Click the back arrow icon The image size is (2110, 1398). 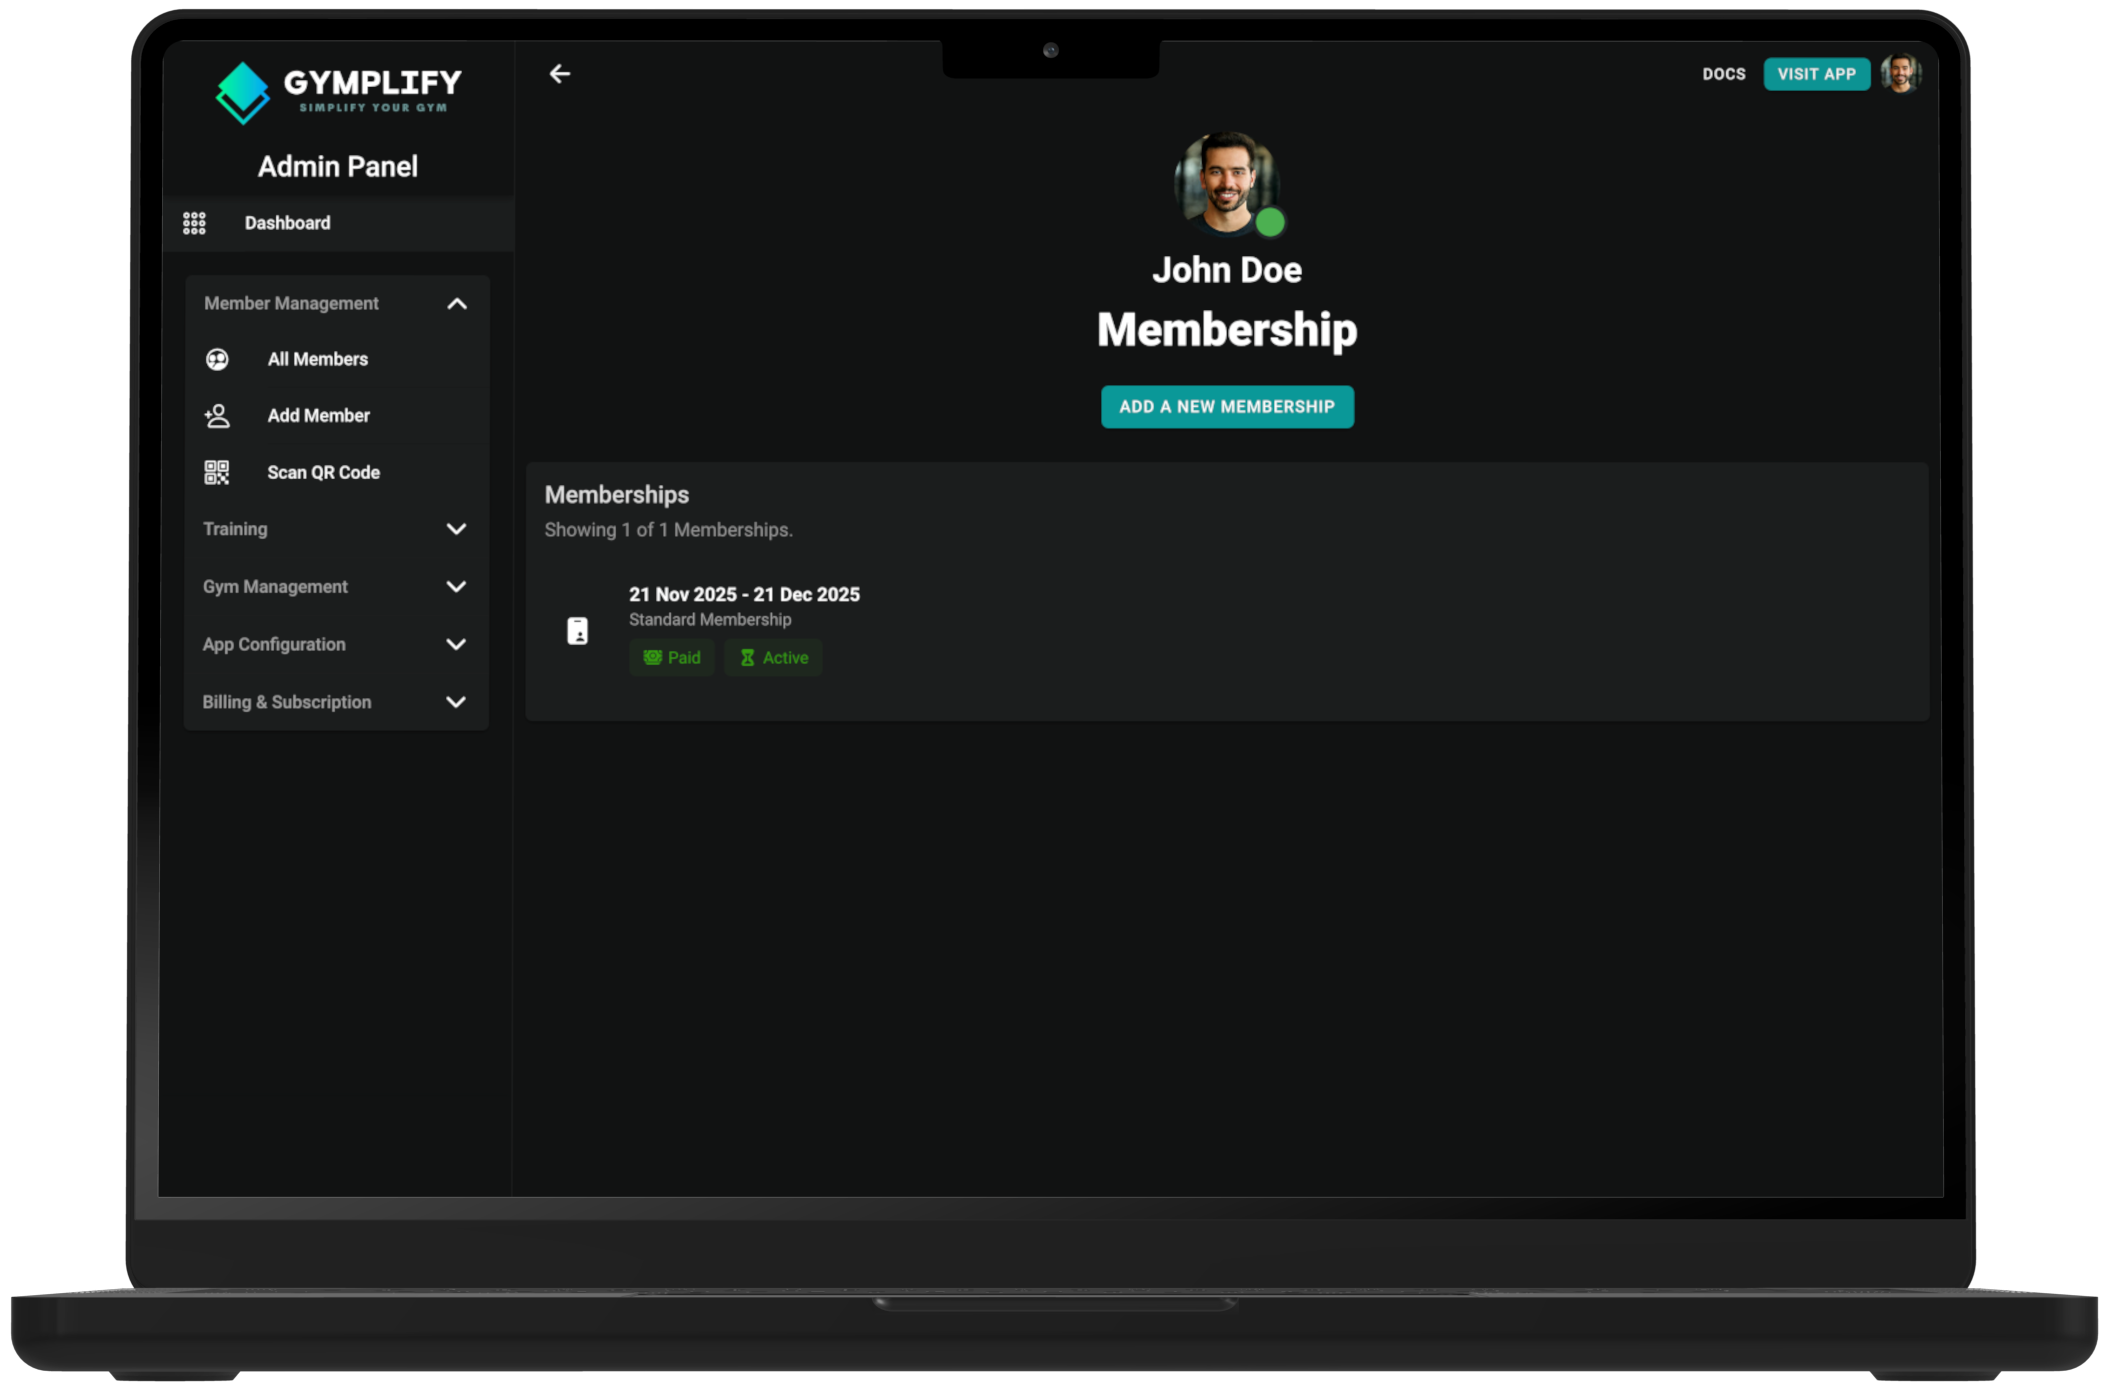coord(561,73)
